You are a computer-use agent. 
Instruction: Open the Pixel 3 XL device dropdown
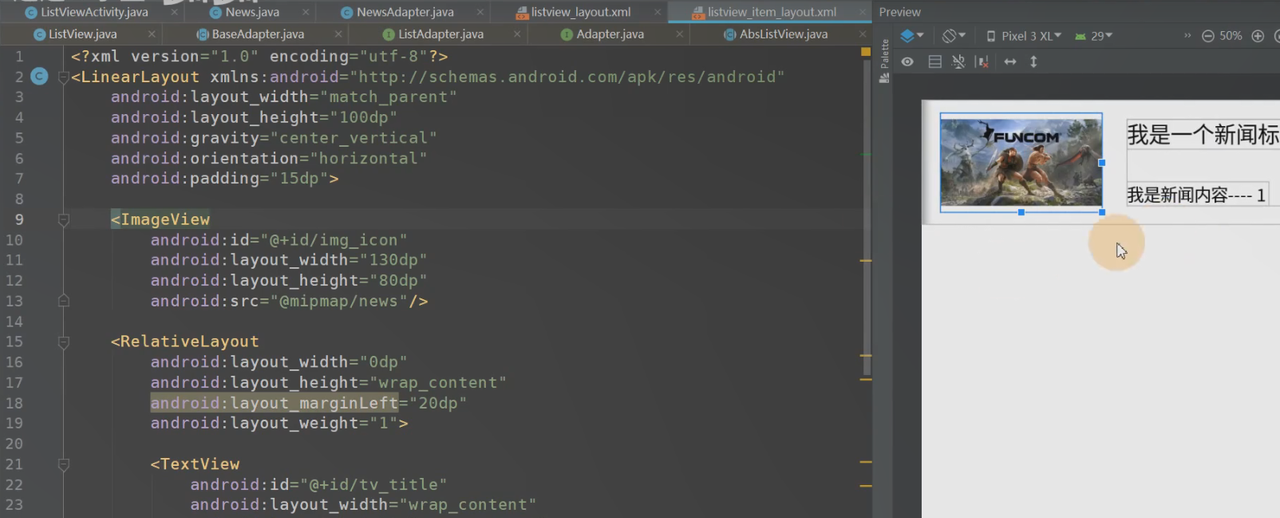pos(1024,36)
